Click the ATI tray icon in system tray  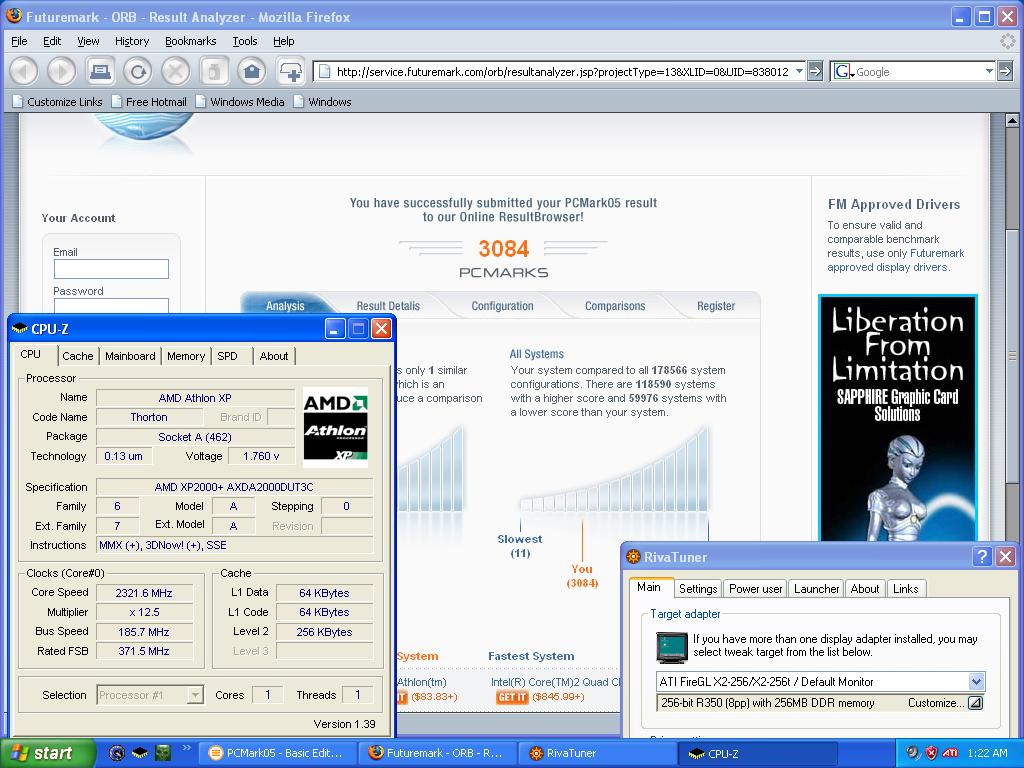(x=950, y=753)
